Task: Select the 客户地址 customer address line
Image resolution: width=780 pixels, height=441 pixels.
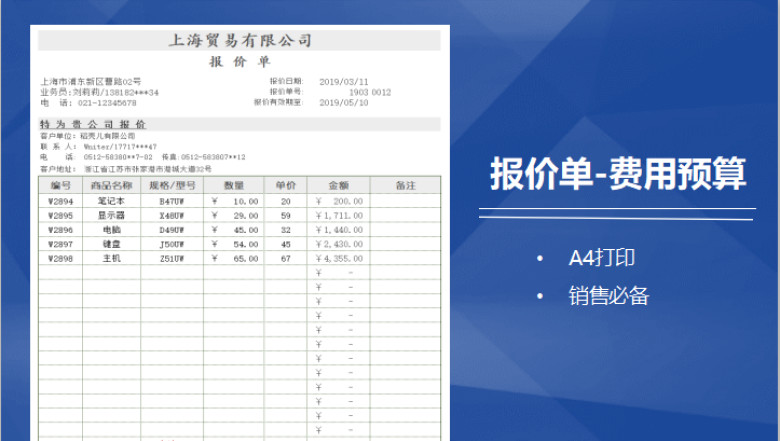Action: [x=126, y=169]
